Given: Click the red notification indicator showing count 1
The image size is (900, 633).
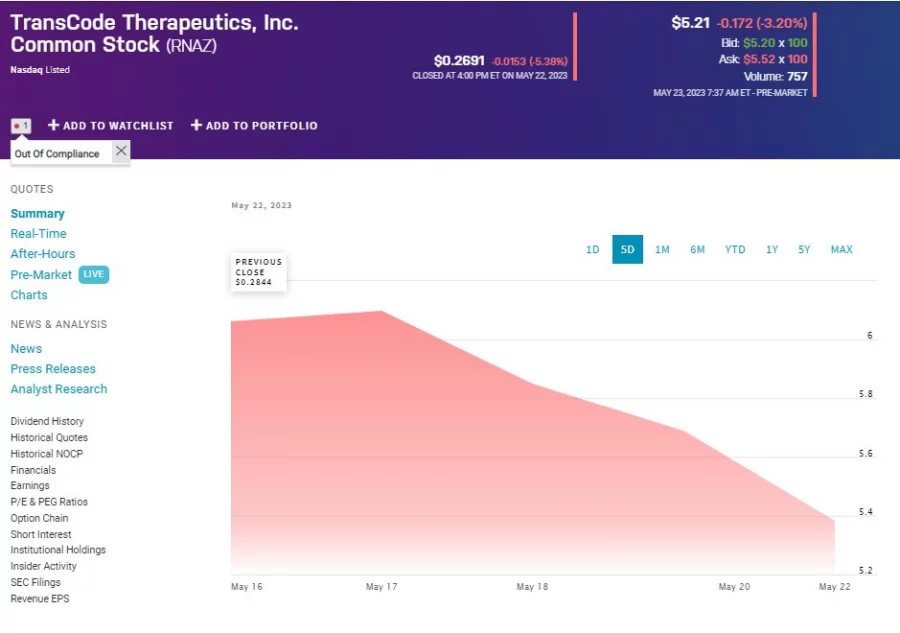Looking at the screenshot, I should (20, 125).
